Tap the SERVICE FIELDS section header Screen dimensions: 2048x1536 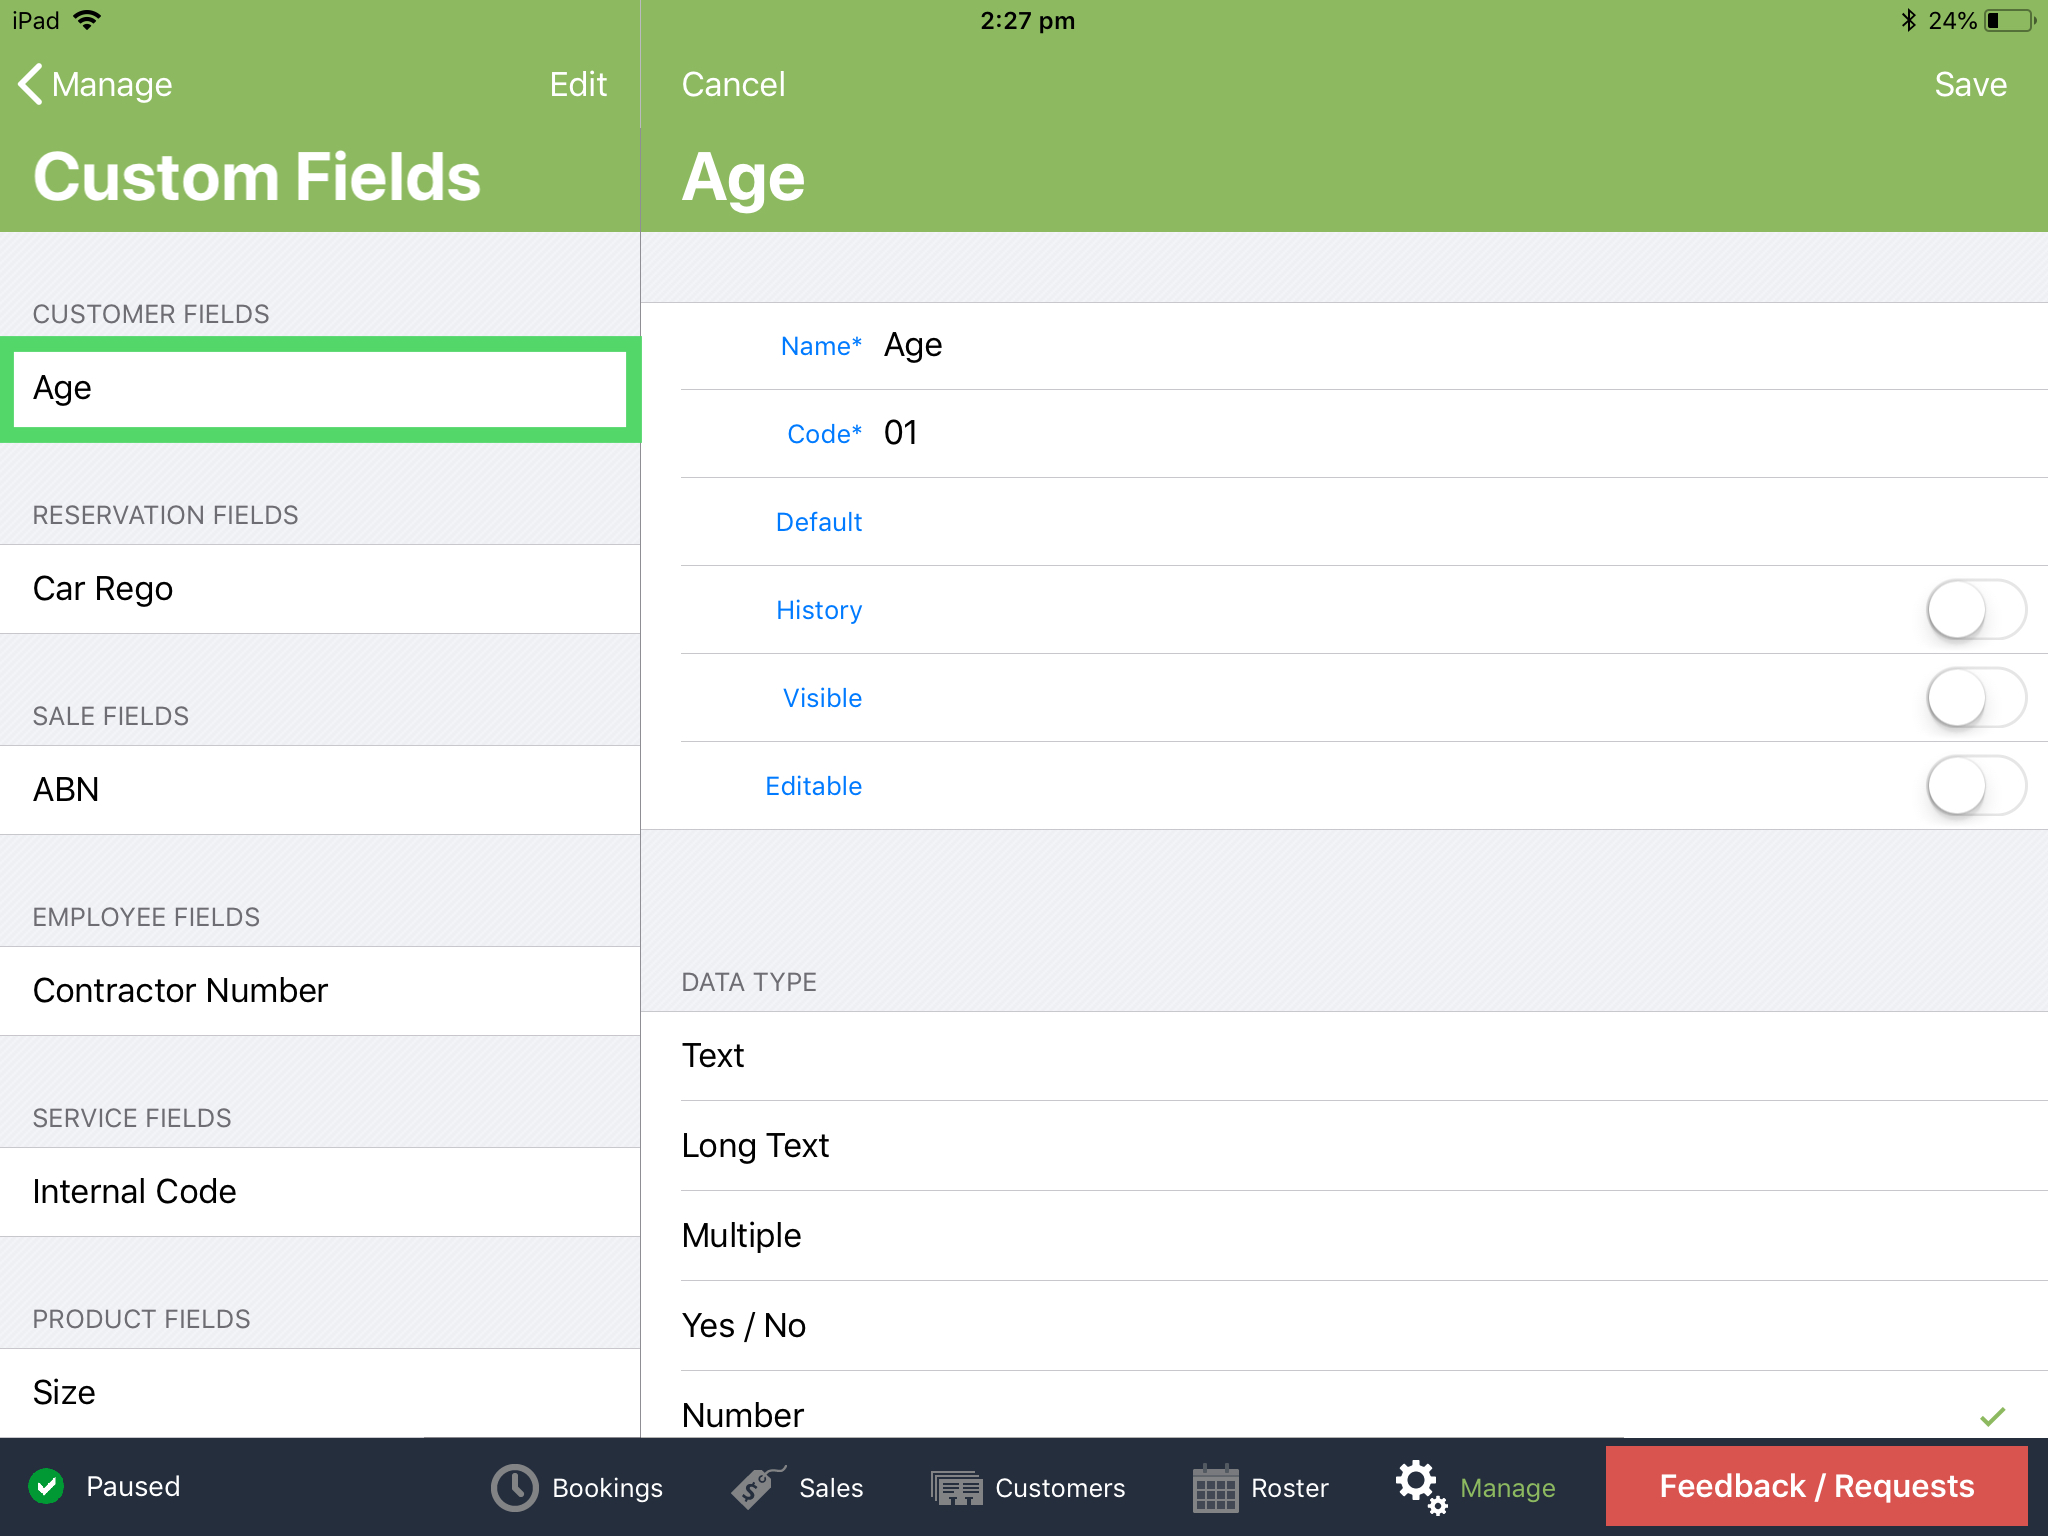[132, 1118]
